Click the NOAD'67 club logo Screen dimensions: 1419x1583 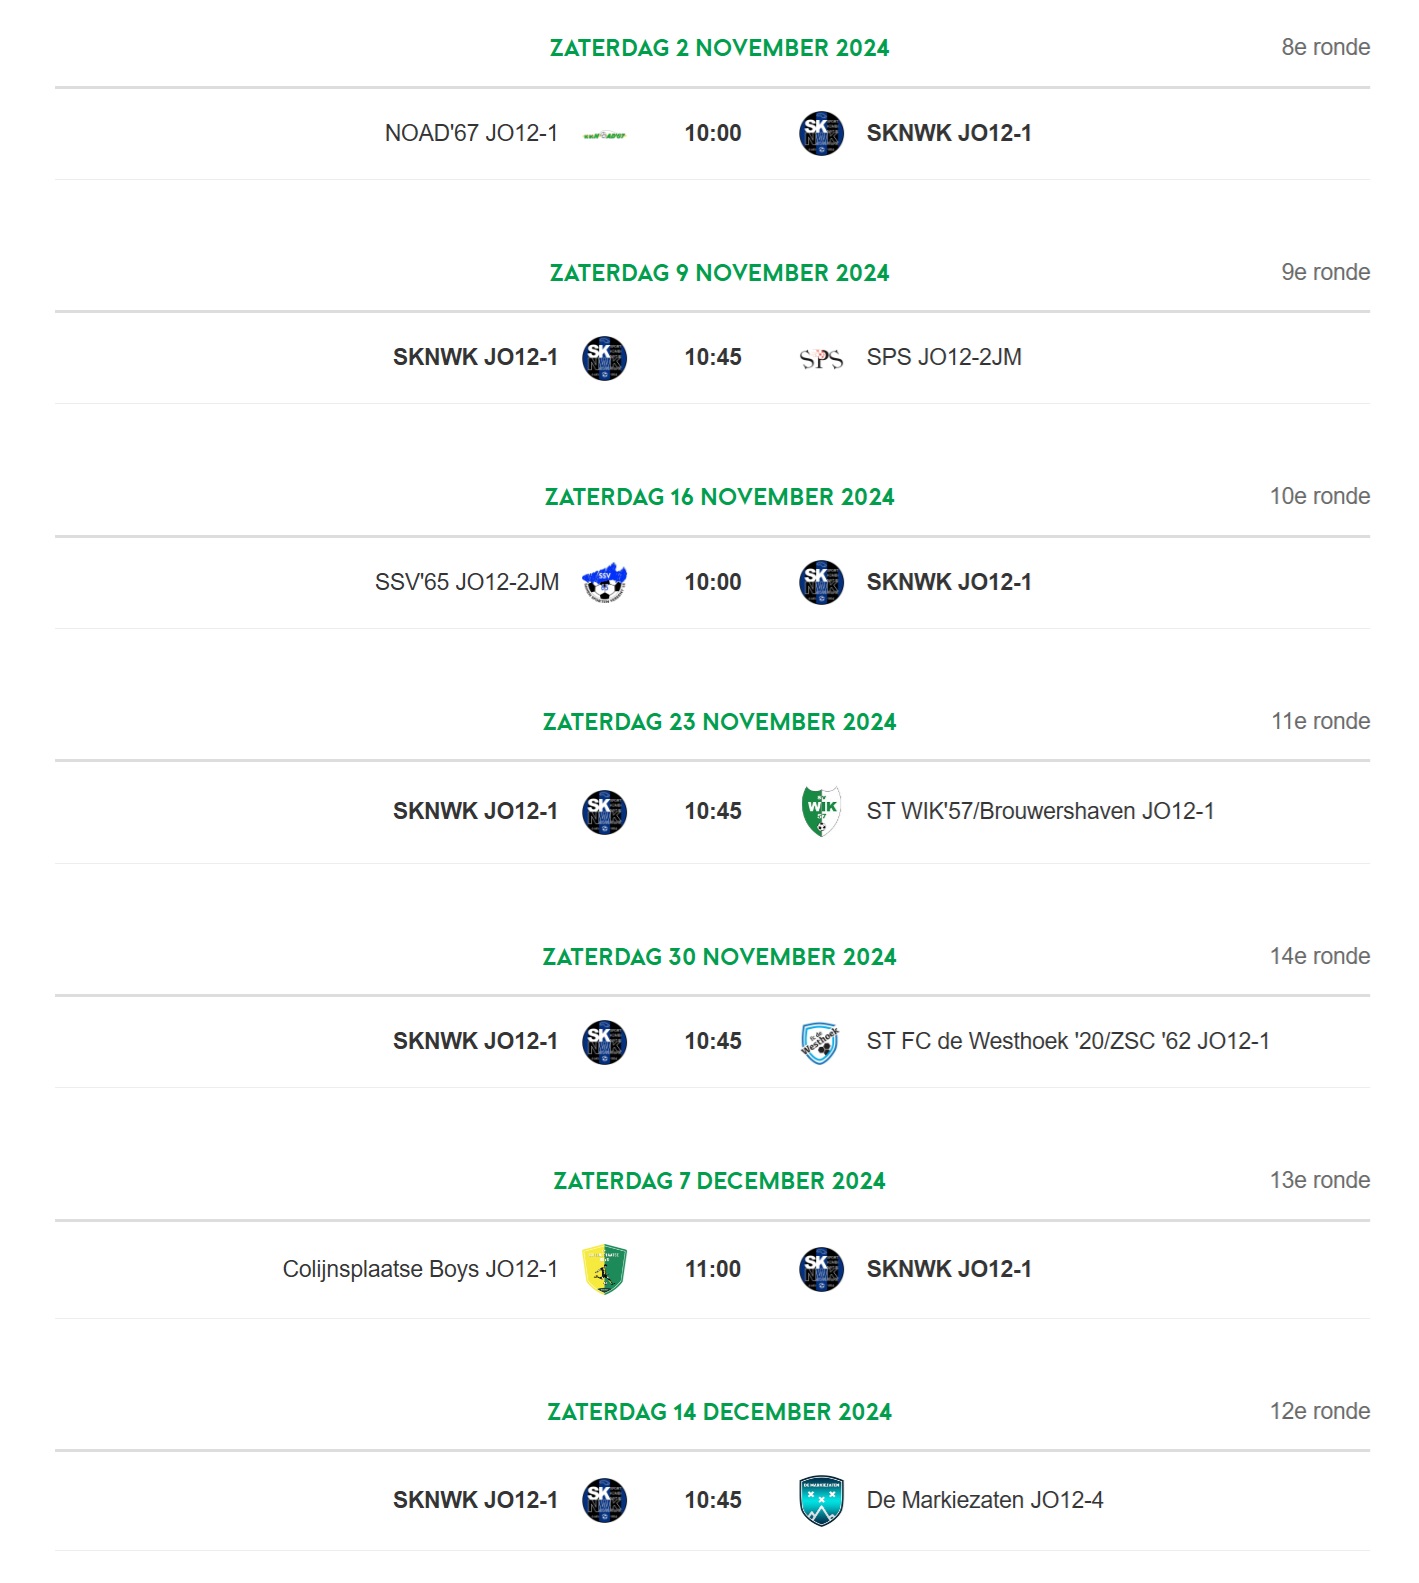[x=604, y=134]
